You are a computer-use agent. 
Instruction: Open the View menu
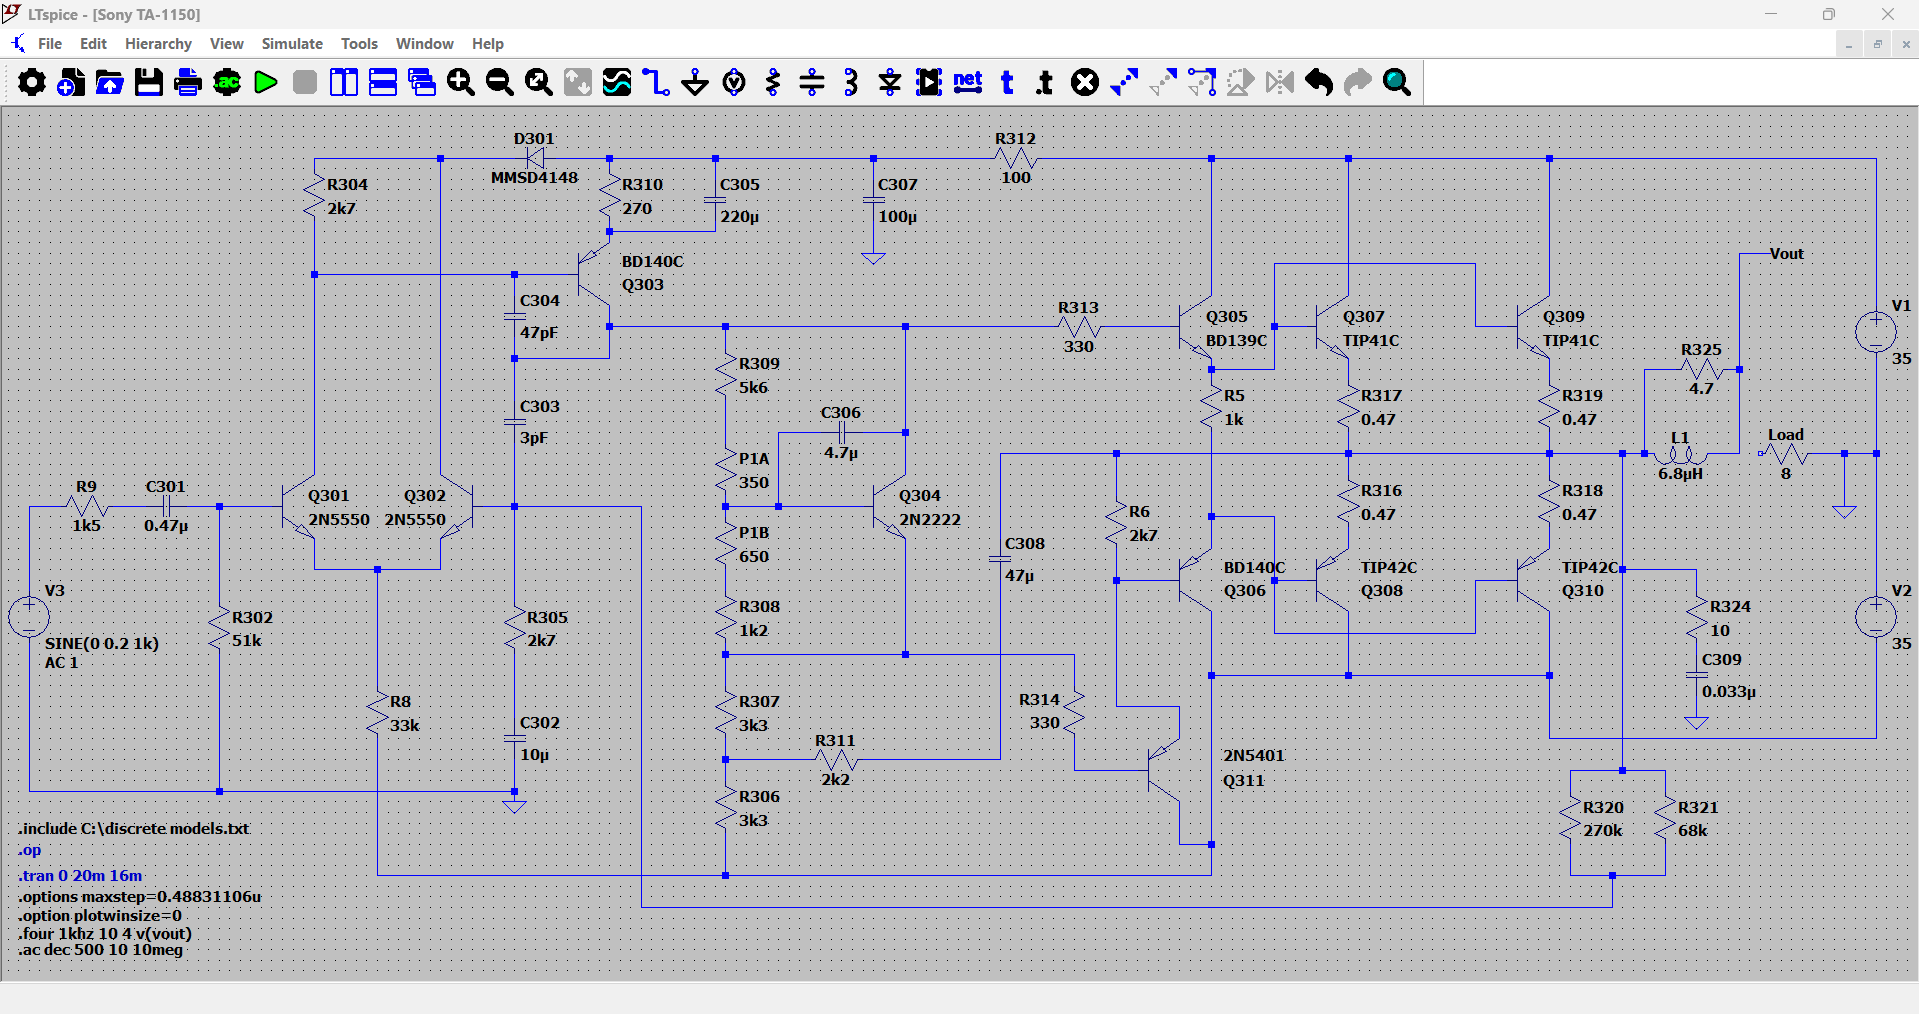[x=227, y=44]
